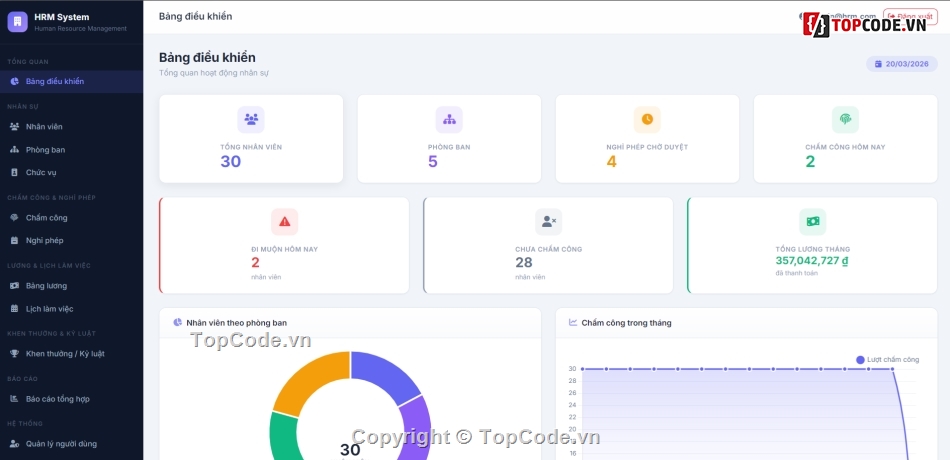The width and height of the screenshot is (950, 460).
Task: Click the calendar icon in the date badge
Action: [879, 64]
